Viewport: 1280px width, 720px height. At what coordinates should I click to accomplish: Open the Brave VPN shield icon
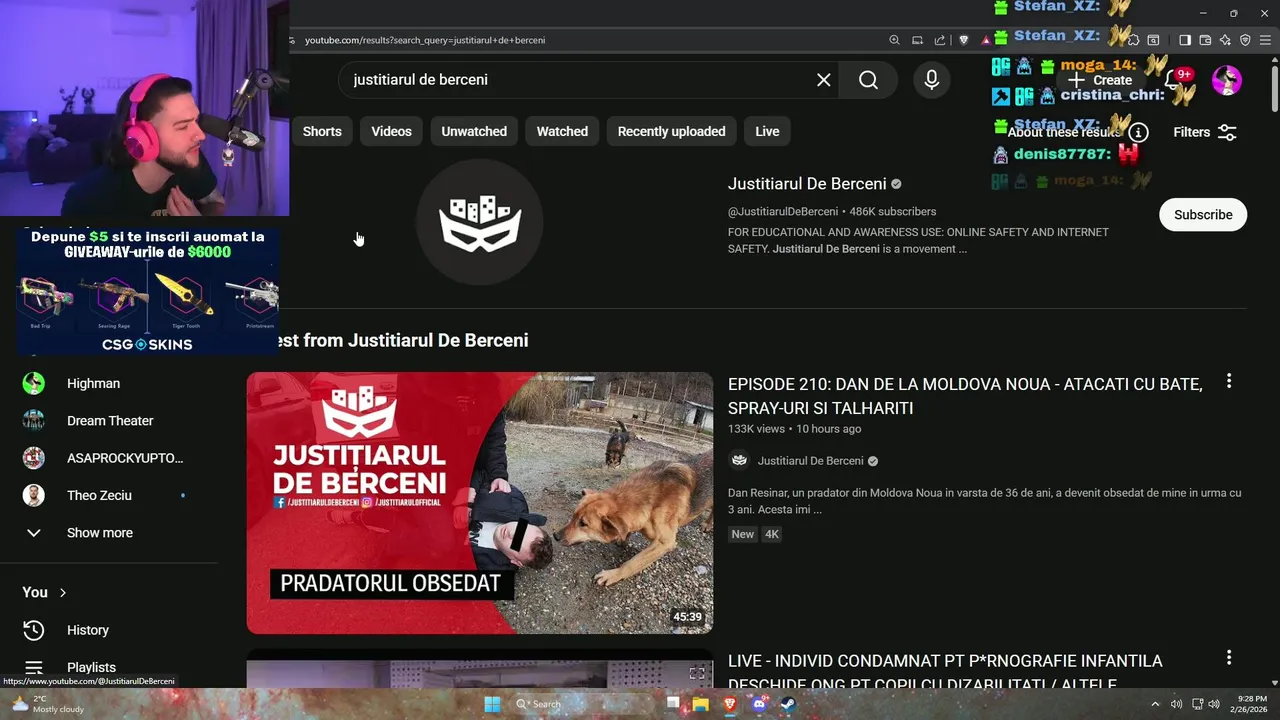tap(1245, 40)
